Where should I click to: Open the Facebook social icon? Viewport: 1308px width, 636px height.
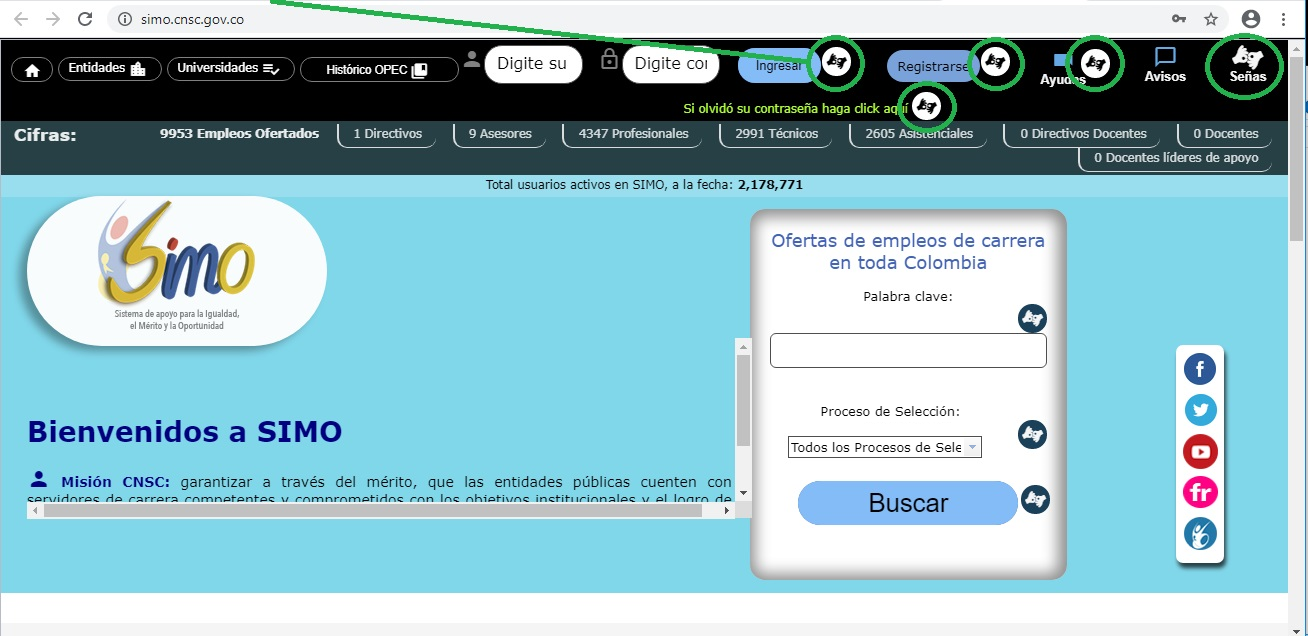1200,369
